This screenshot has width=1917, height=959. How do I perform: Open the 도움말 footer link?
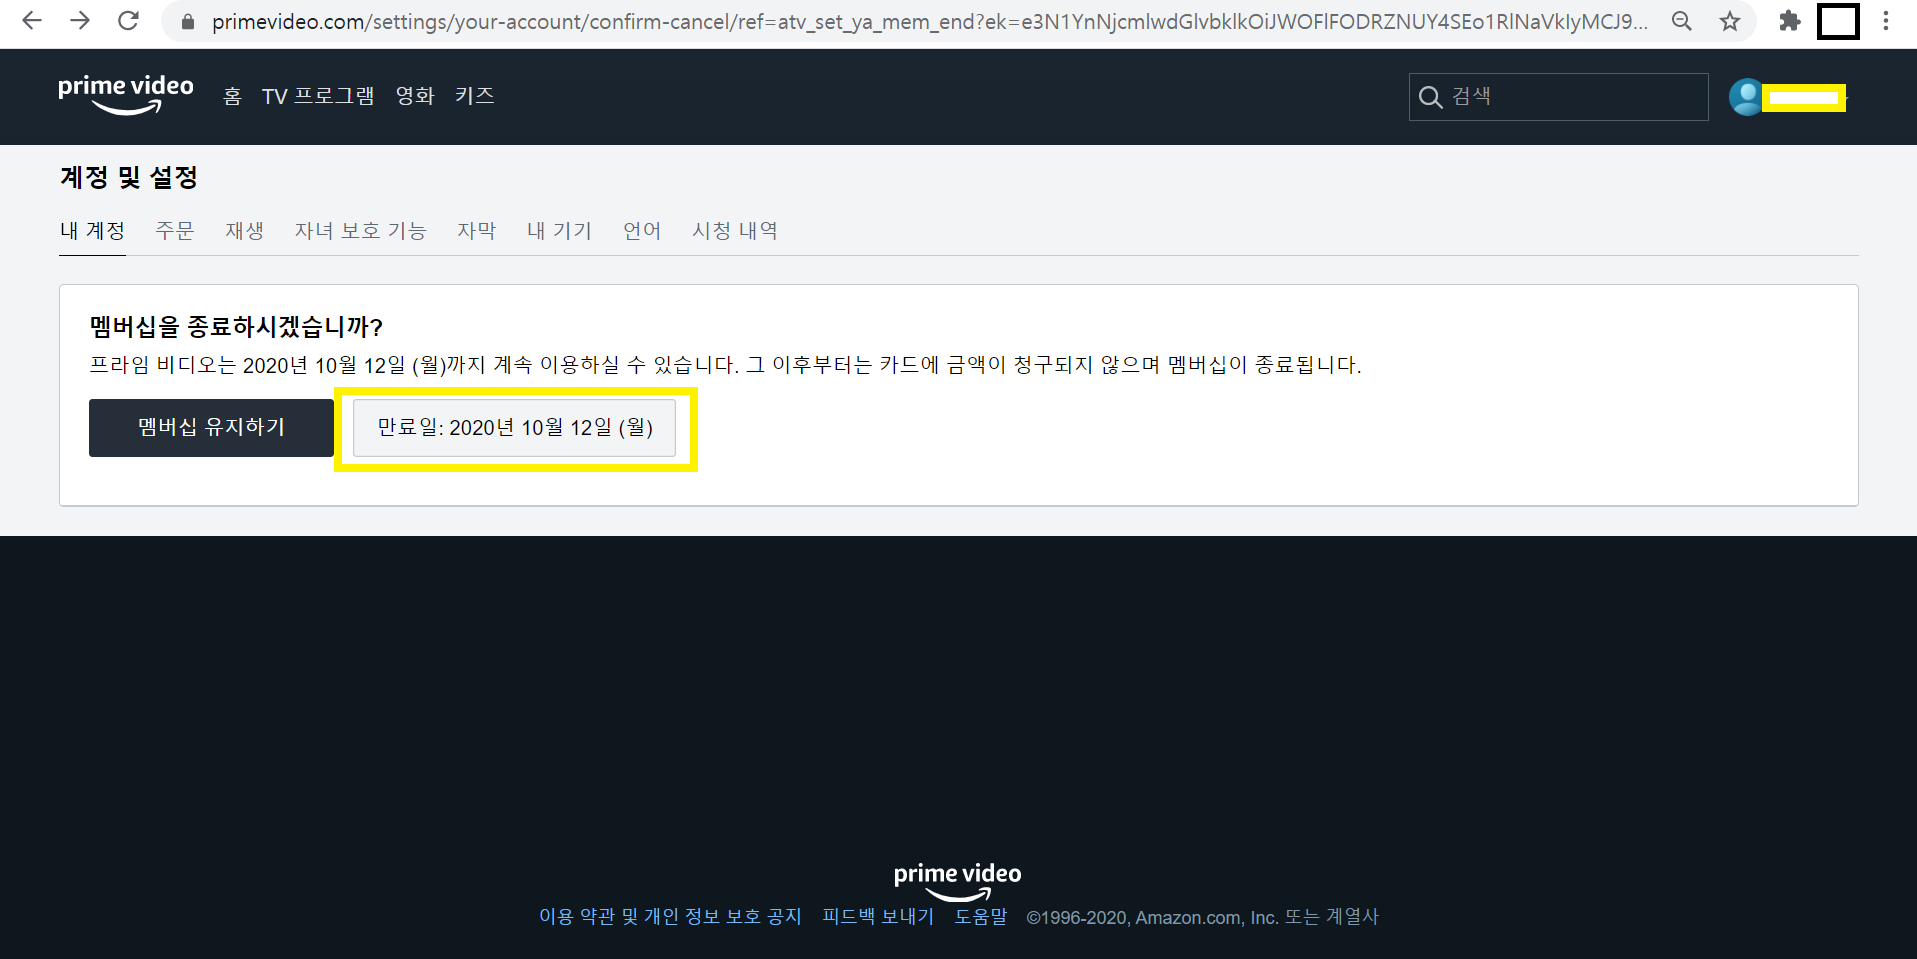pos(981,917)
